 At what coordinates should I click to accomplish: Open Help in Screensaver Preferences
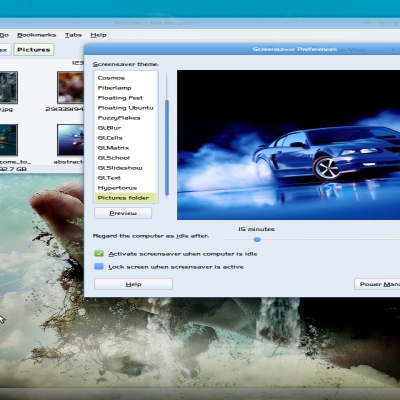click(x=133, y=284)
